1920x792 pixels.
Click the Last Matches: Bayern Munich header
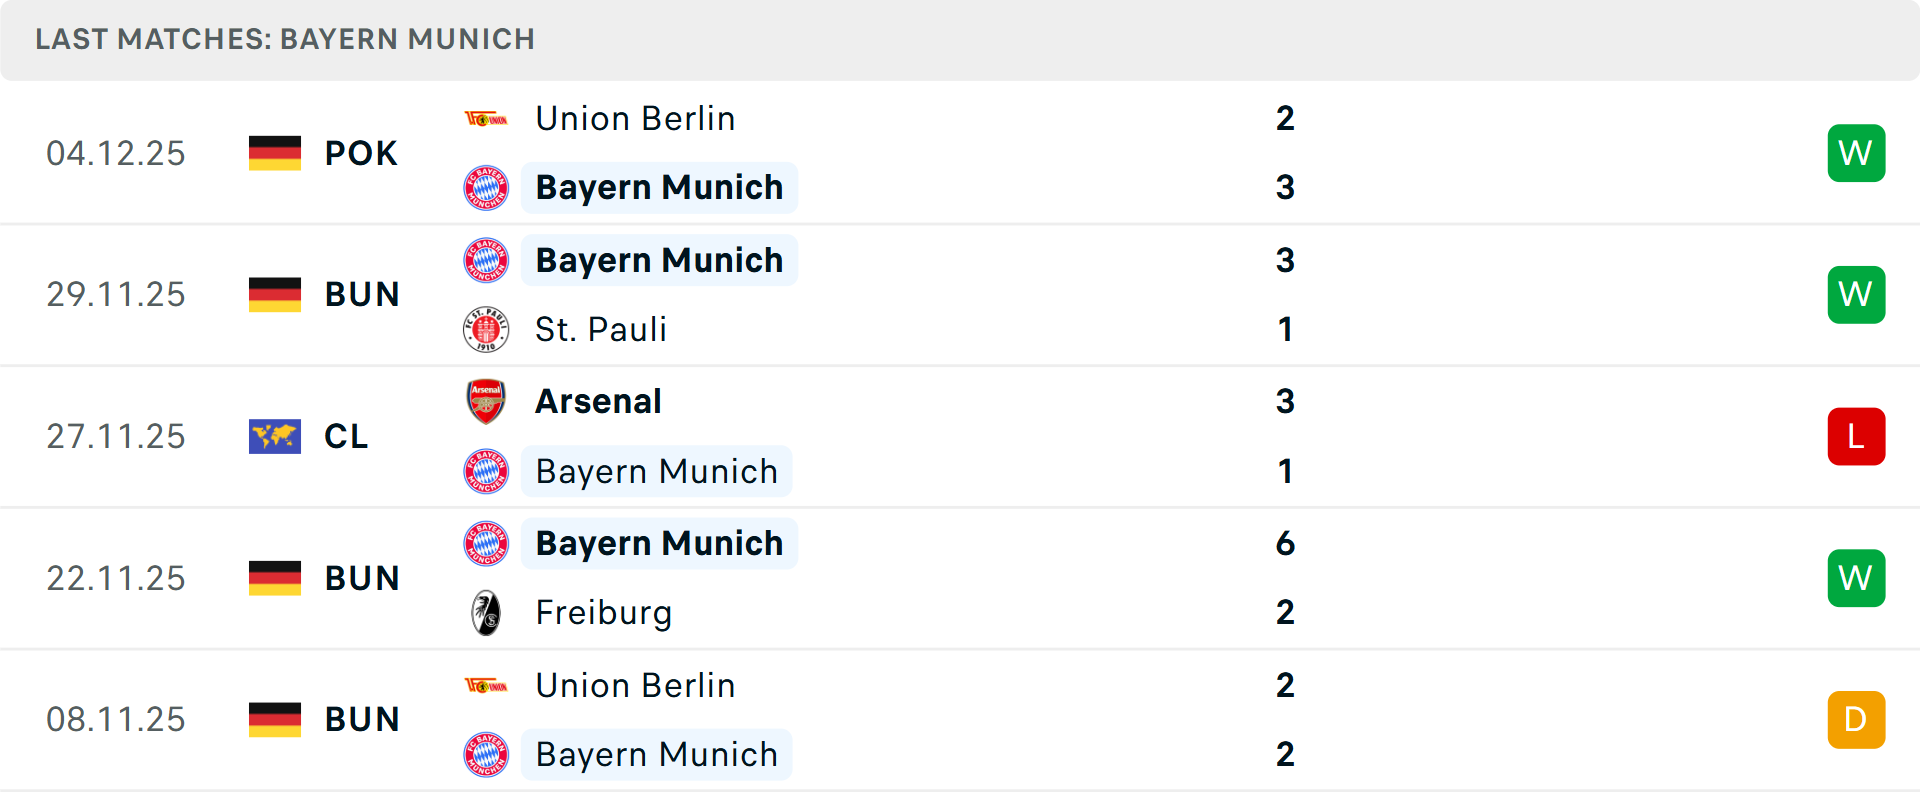285,39
